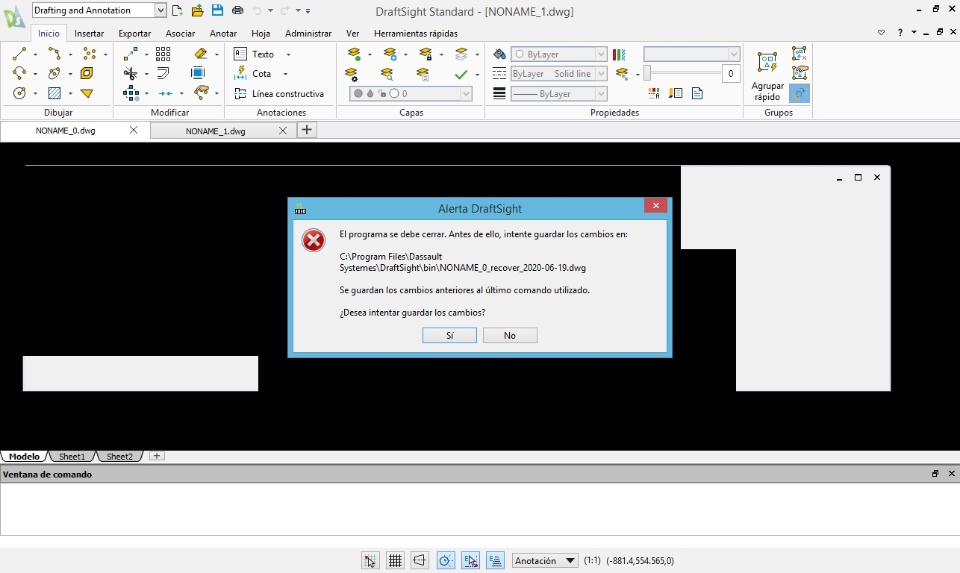Open the Insertar ribbon tab

point(89,34)
